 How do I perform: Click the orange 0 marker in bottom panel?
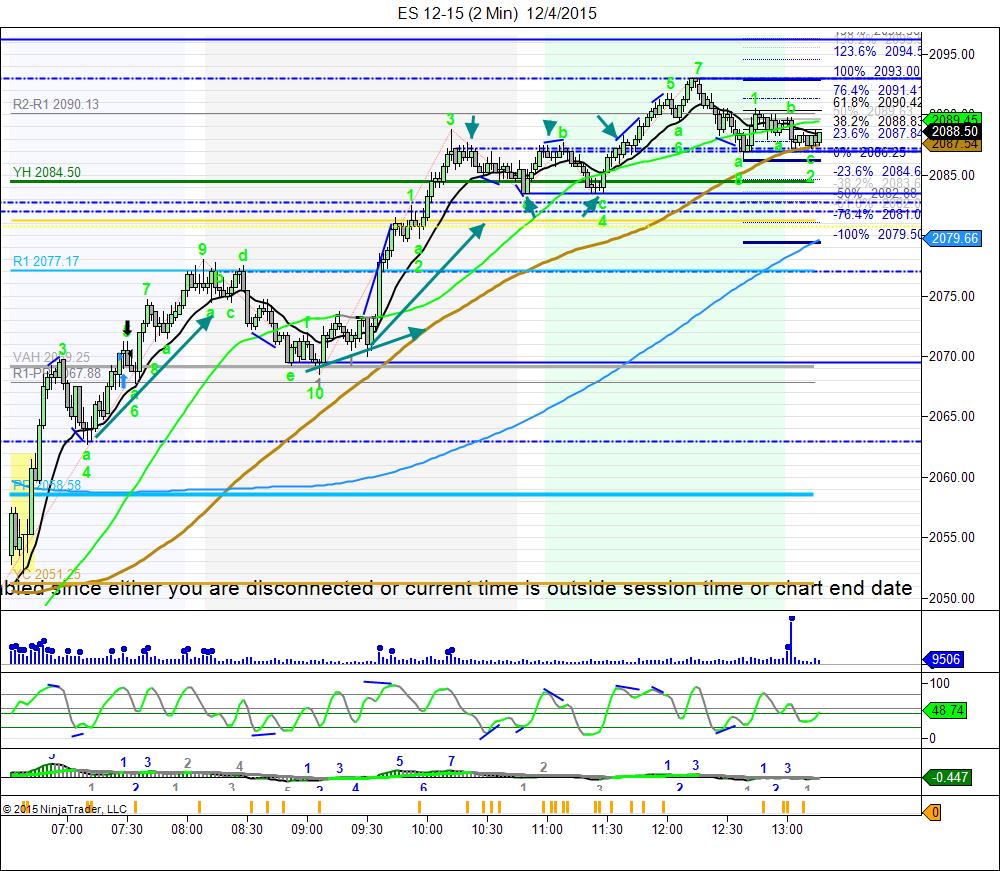click(x=932, y=812)
